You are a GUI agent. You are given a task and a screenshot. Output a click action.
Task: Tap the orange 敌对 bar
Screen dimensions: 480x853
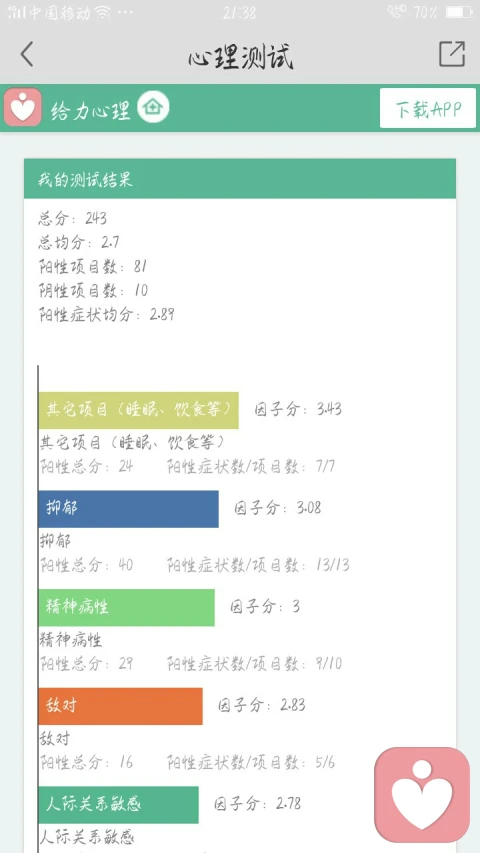tap(120, 706)
